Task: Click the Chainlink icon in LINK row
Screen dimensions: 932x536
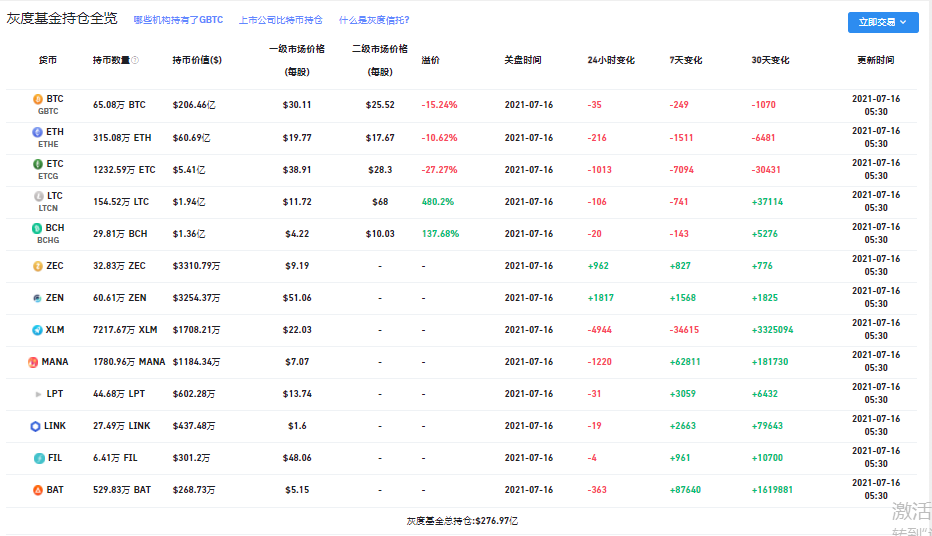Action: click(35, 426)
